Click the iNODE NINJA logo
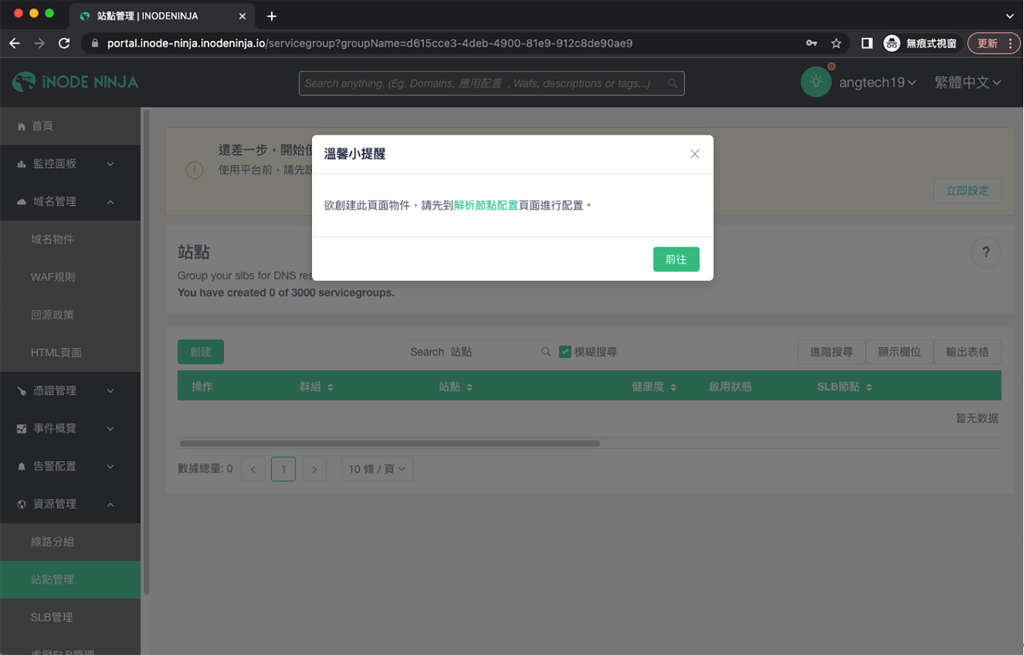Image resolution: width=1024 pixels, height=655 pixels. tap(75, 82)
